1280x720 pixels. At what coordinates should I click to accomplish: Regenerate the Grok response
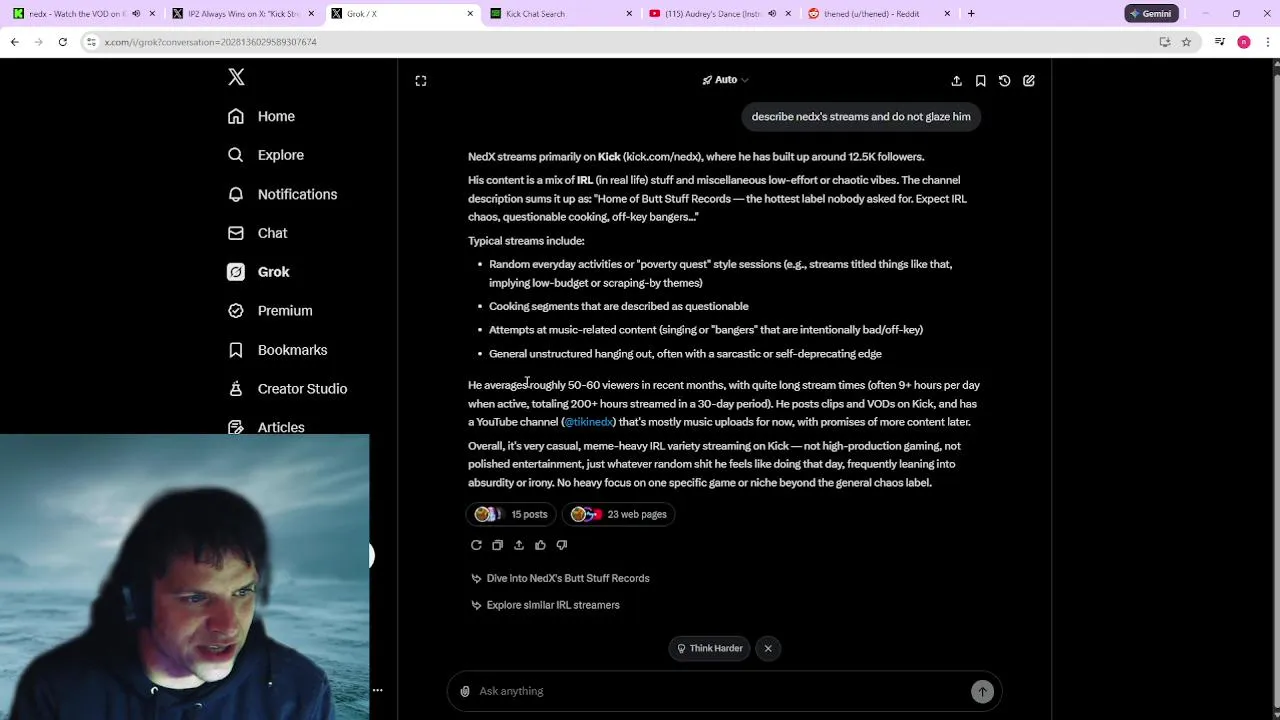pyautogui.click(x=476, y=545)
